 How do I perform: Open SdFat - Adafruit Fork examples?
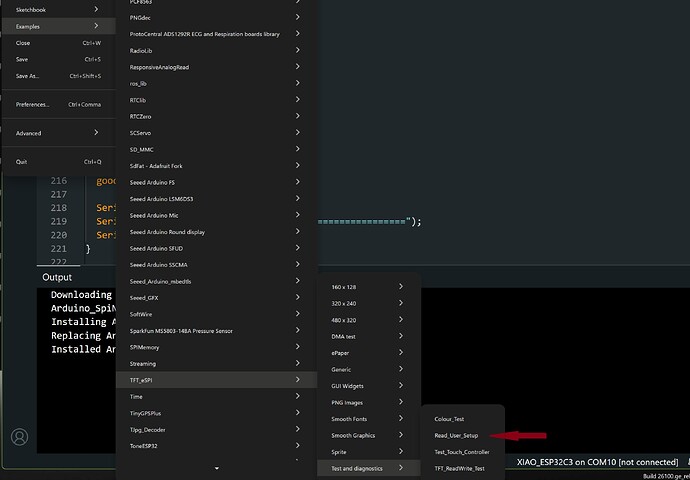(x=217, y=166)
